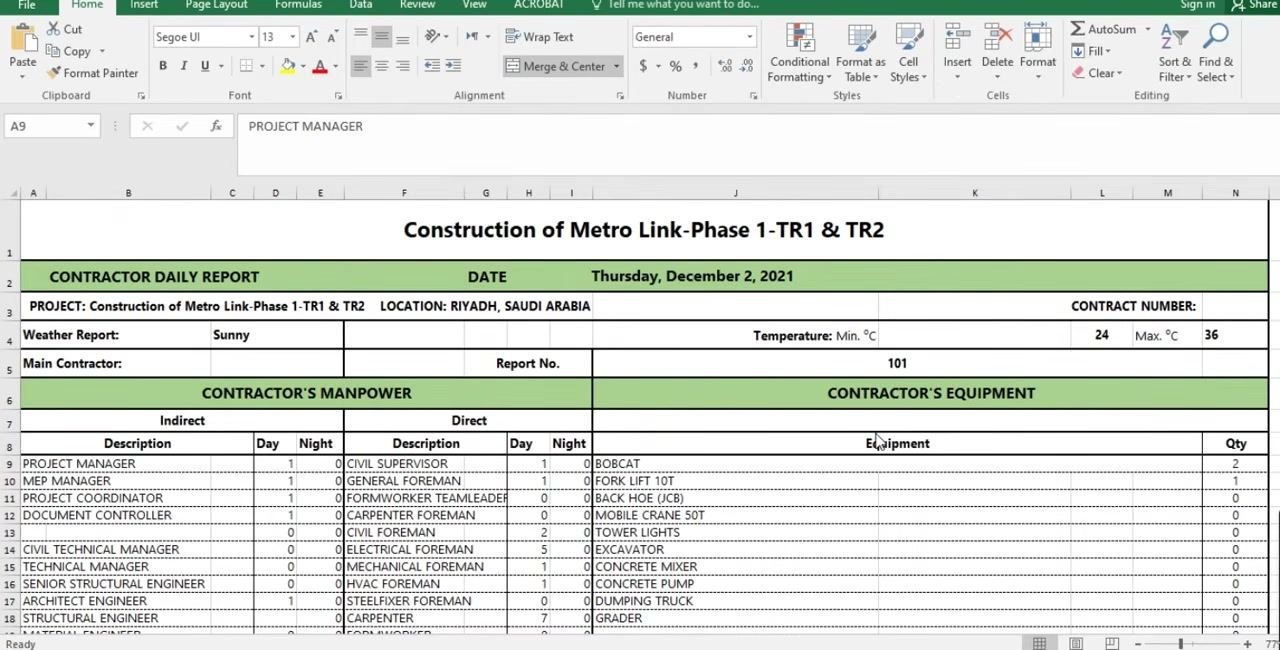Increase the cell indent
Screen dimensions: 1280x650
453,66
